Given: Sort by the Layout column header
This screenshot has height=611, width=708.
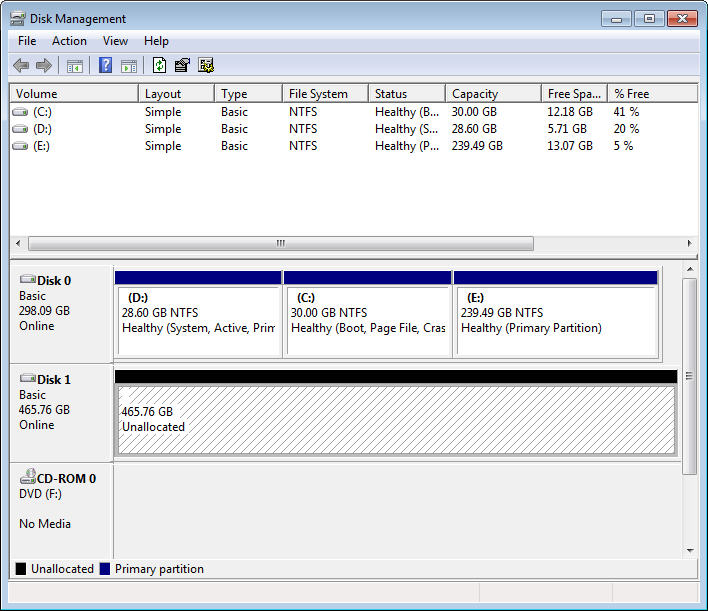Looking at the screenshot, I should tap(176, 93).
